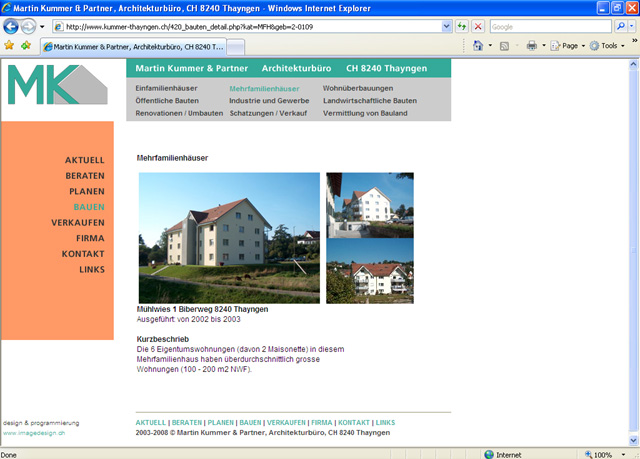The height and width of the screenshot is (459, 640).
Task: Open the address bar history dropdown
Action: click(x=446, y=26)
